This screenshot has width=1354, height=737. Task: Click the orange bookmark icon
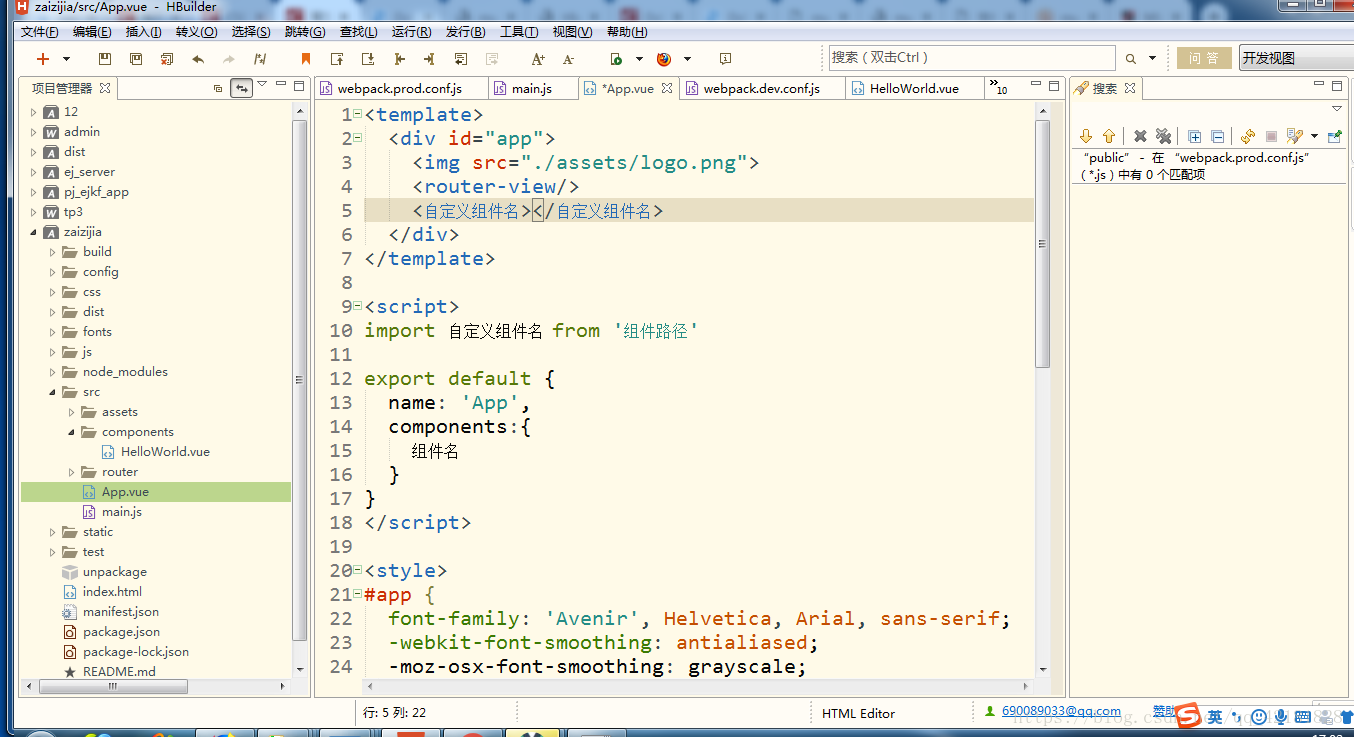point(306,59)
